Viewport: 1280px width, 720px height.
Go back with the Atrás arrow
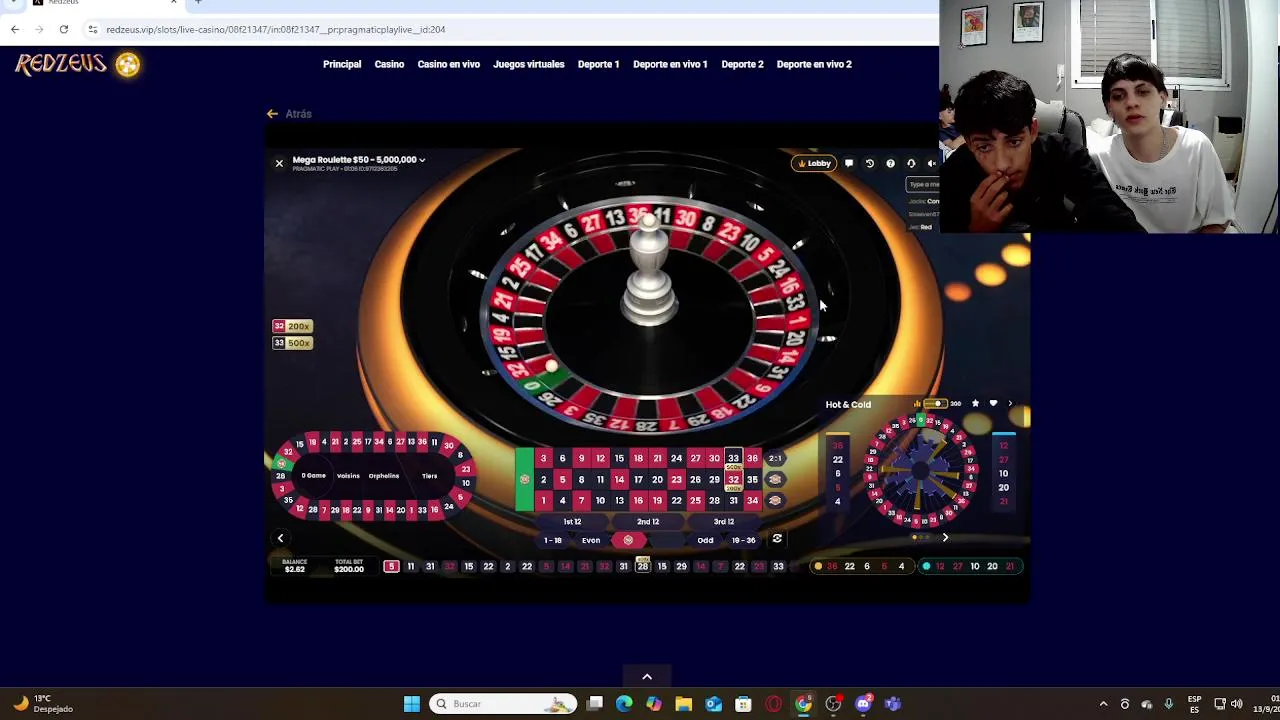tap(289, 114)
